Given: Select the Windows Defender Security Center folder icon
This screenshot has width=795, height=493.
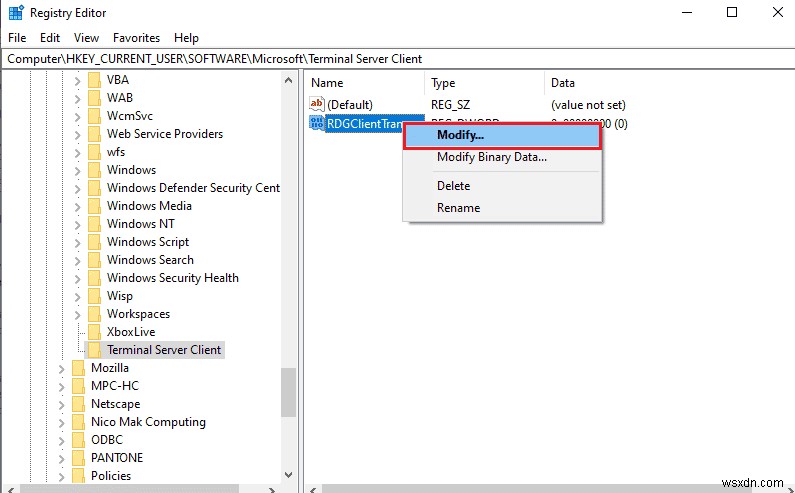Looking at the screenshot, I should (x=94, y=188).
